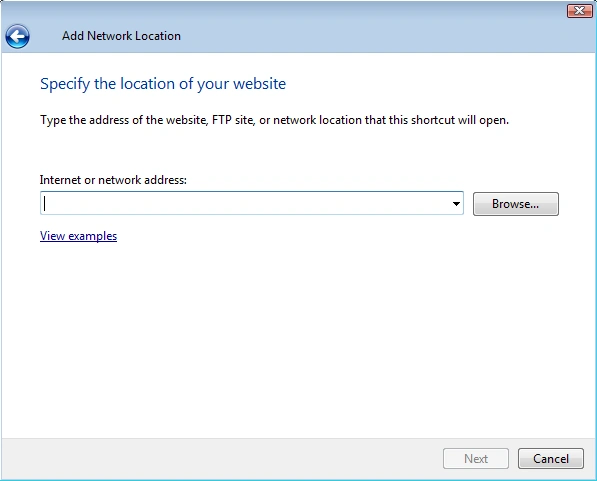The height and width of the screenshot is (481, 597).
Task: Select the Browse... button beside the address box
Action: [x=516, y=204]
